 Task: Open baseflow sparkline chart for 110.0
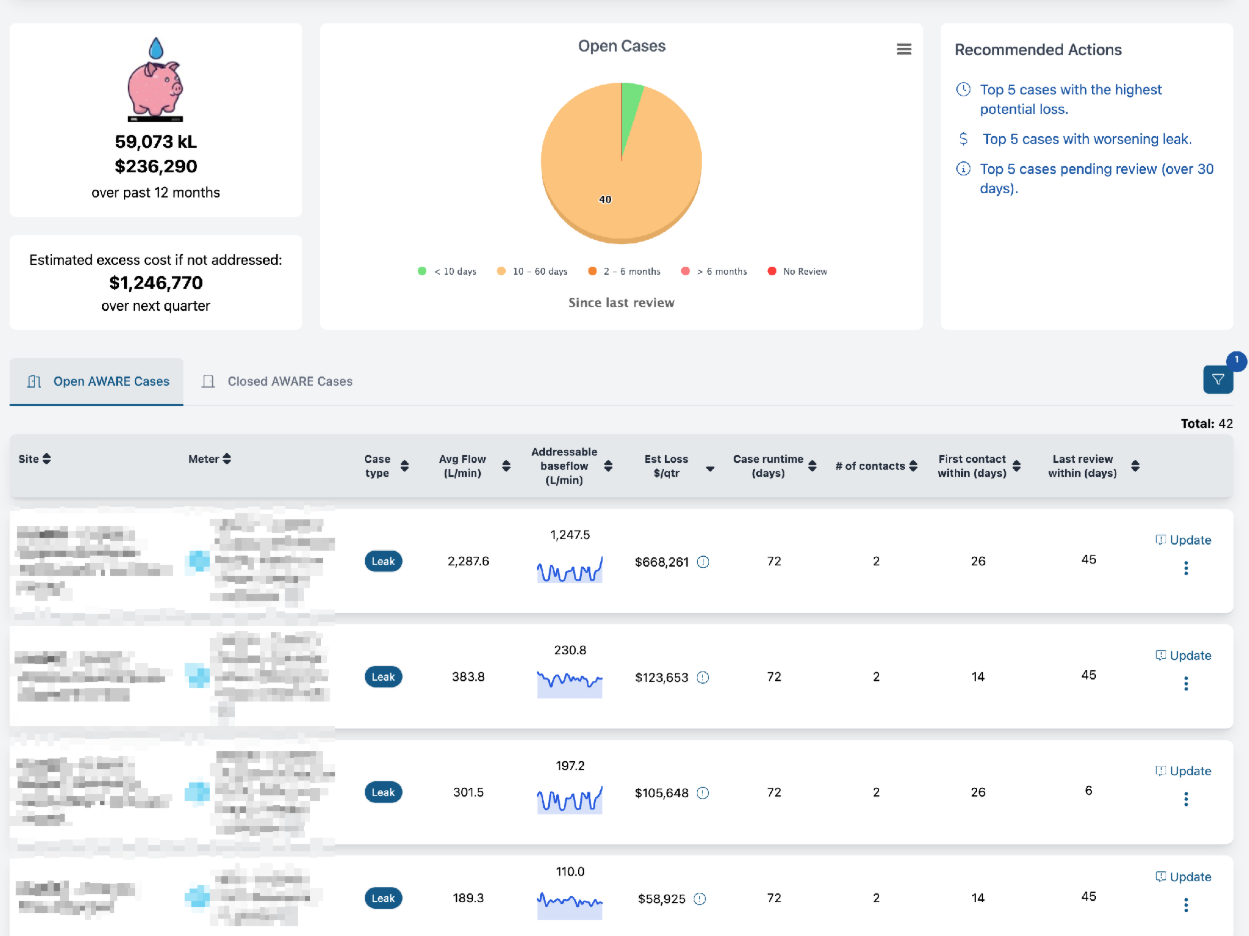pyautogui.click(x=570, y=904)
